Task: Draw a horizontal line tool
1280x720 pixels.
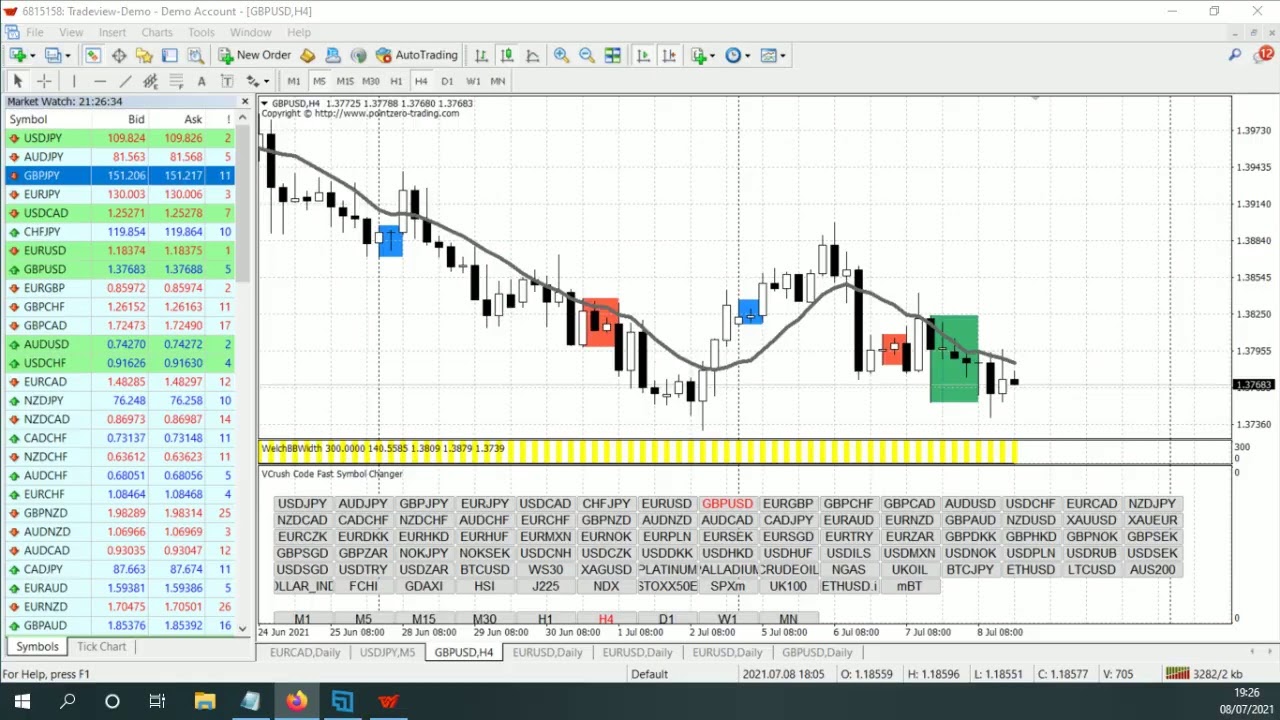Action: point(100,81)
